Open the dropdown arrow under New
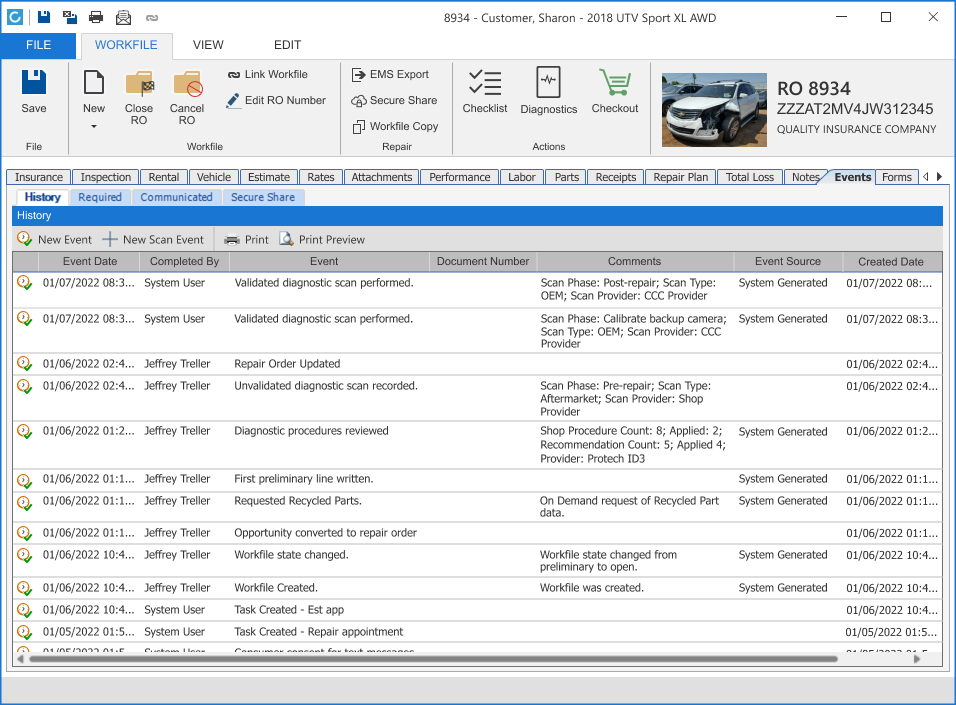Image resolution: width=956 pixels, height=705 pixels. [94, 126]
